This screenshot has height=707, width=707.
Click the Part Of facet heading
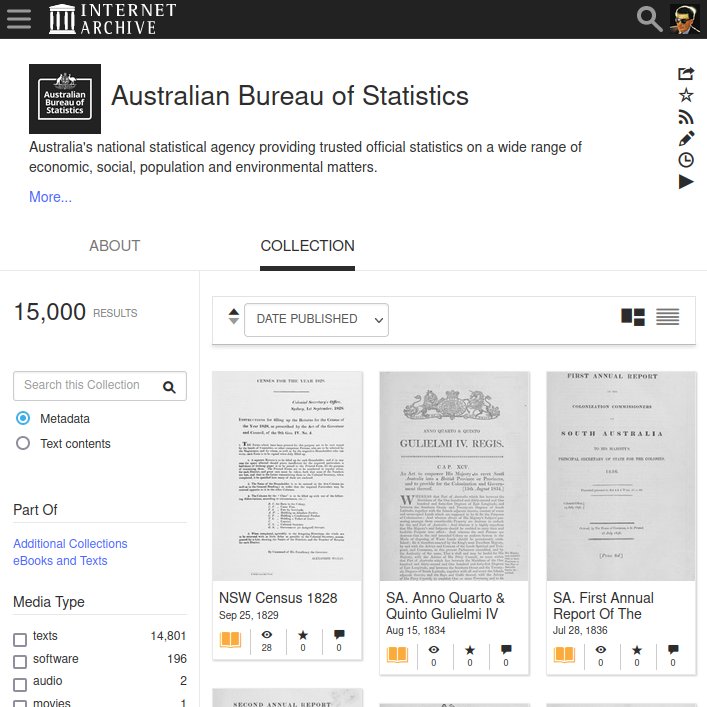pos(35,510)
